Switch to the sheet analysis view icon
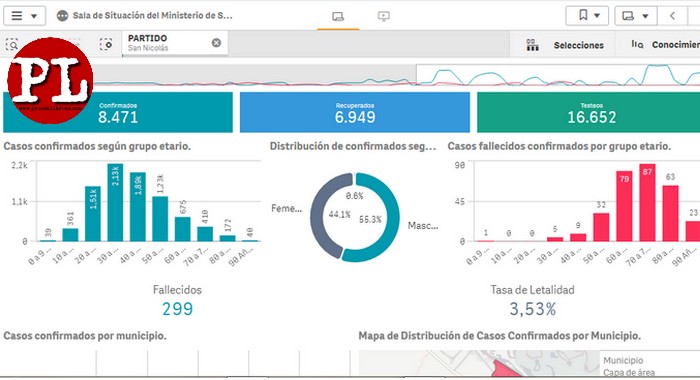 (x=338, y=17)
